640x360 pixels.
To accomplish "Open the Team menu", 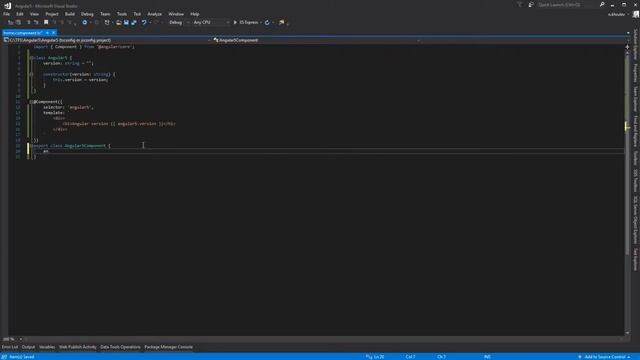I will pos(105,14).
